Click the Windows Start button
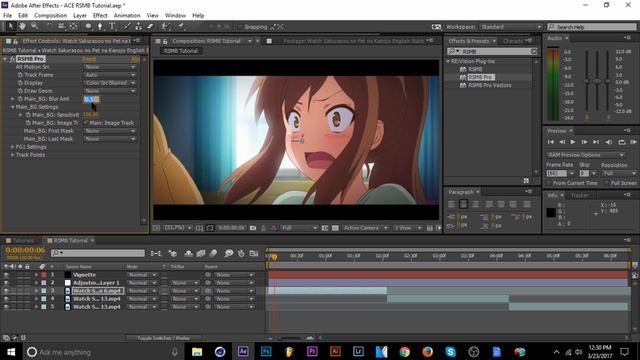 pos(11,351)
